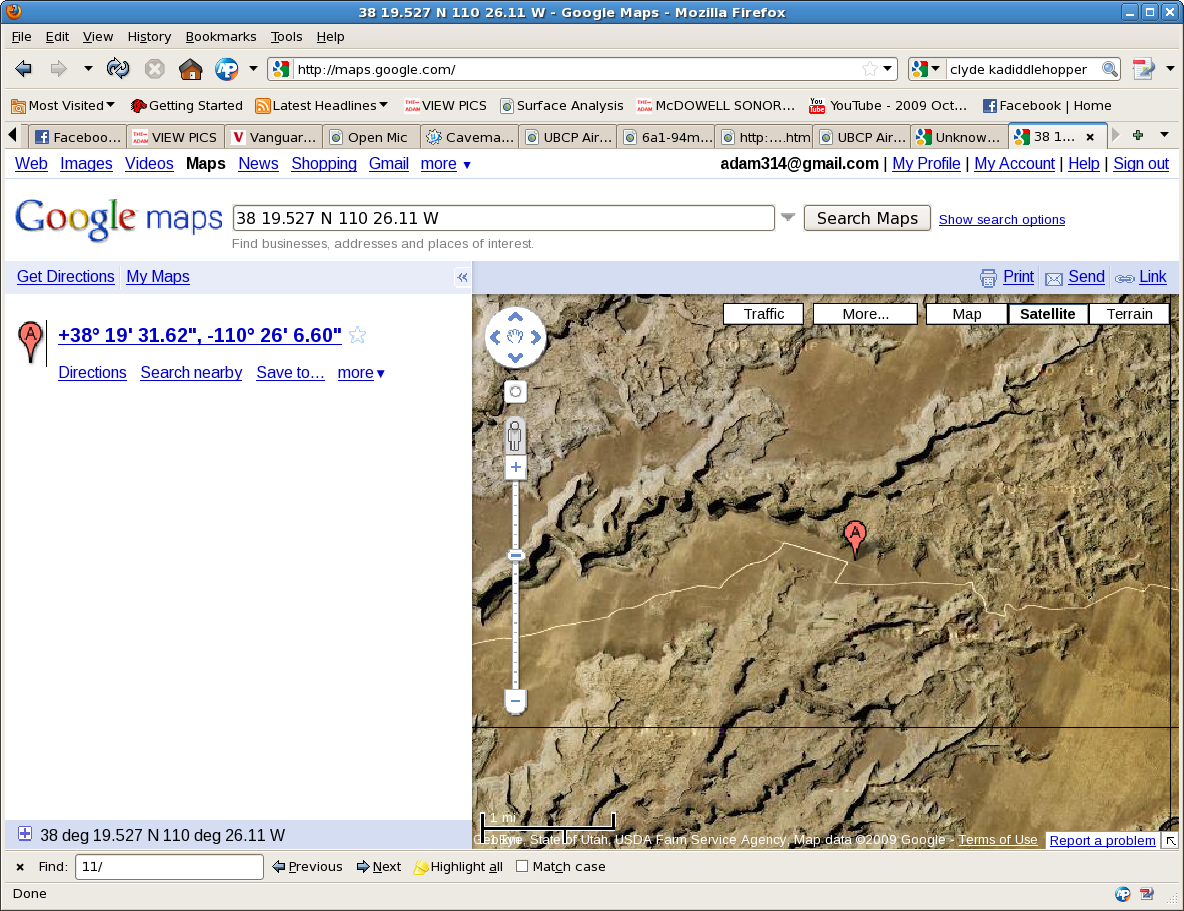Star the location in the results panel

(358, 336)
